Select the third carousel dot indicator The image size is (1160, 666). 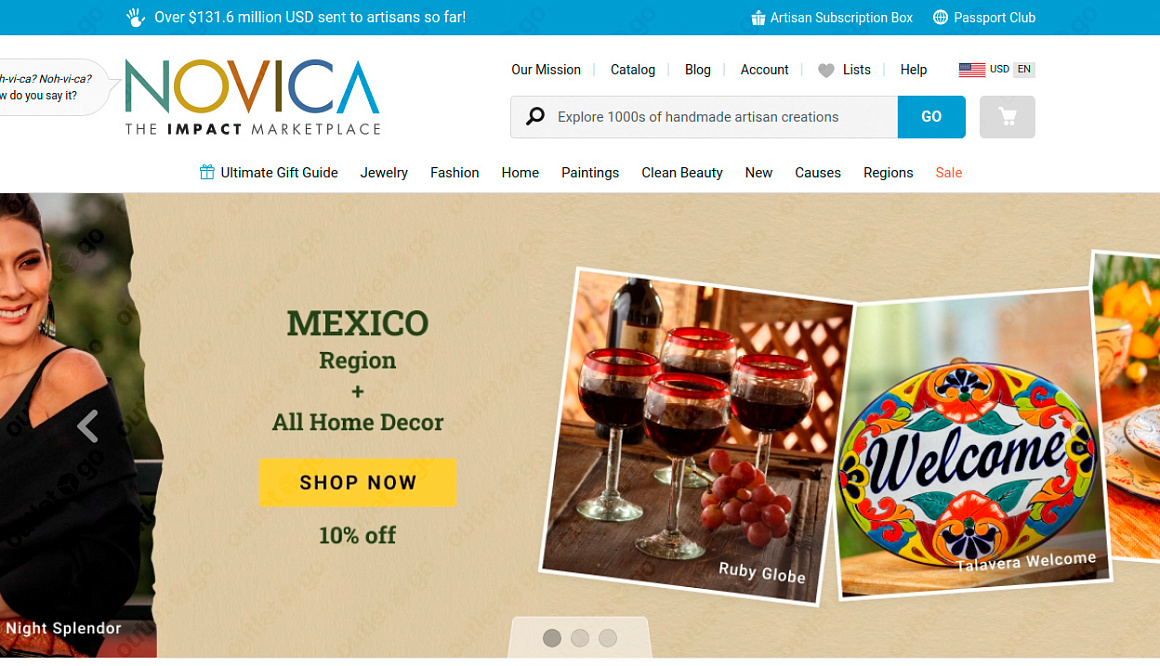tap(607, 638)
